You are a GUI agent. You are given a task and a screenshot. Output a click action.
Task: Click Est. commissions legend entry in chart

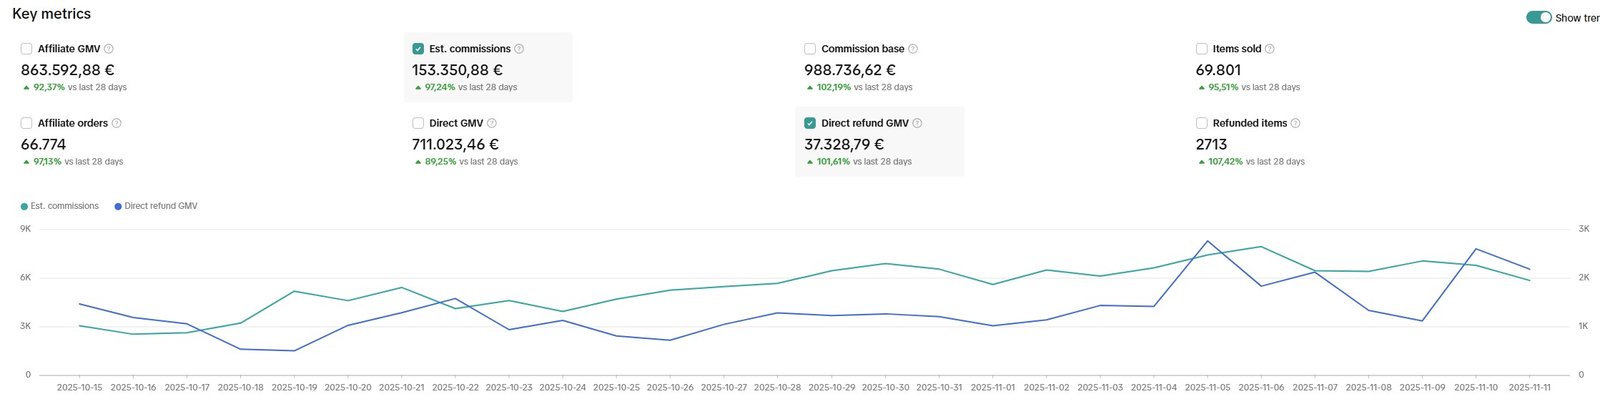[x=64, y=206]
